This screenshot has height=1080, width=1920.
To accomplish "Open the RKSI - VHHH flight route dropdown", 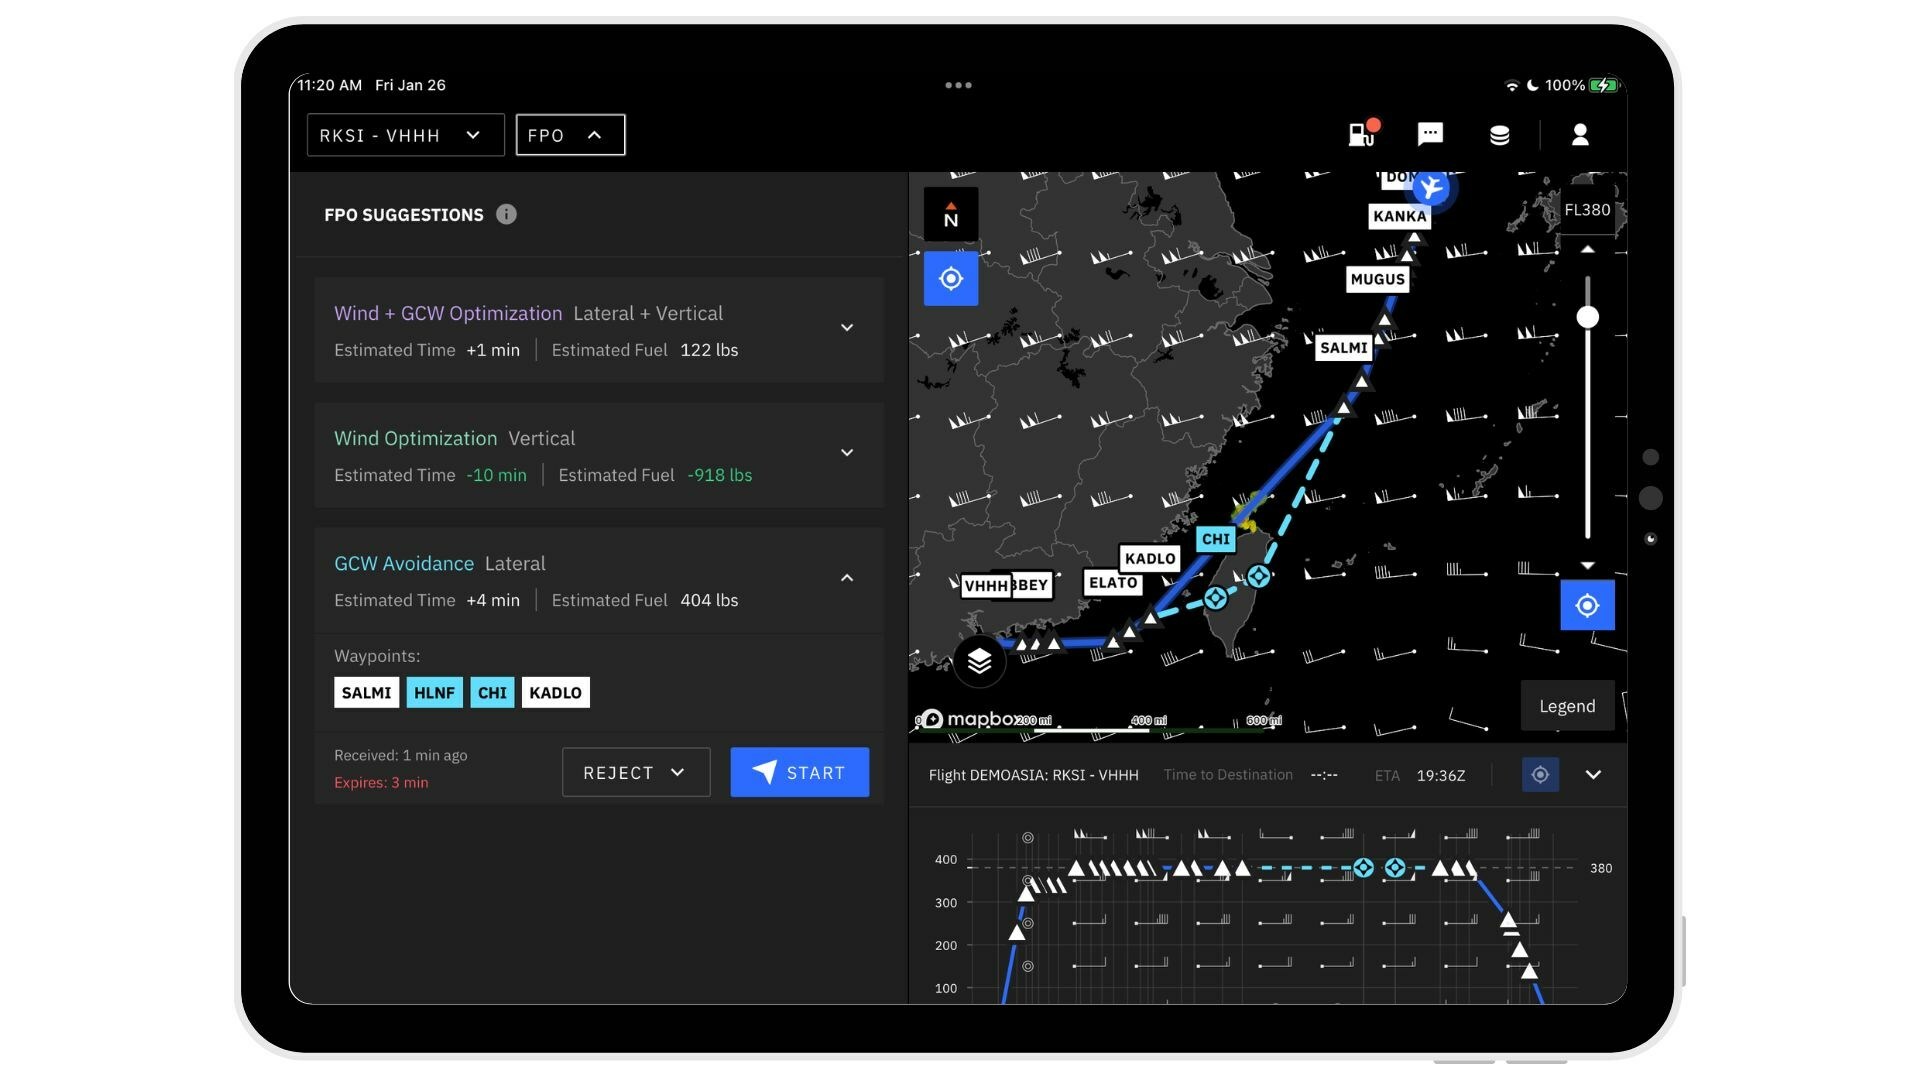I will click(x=404, y=133).
